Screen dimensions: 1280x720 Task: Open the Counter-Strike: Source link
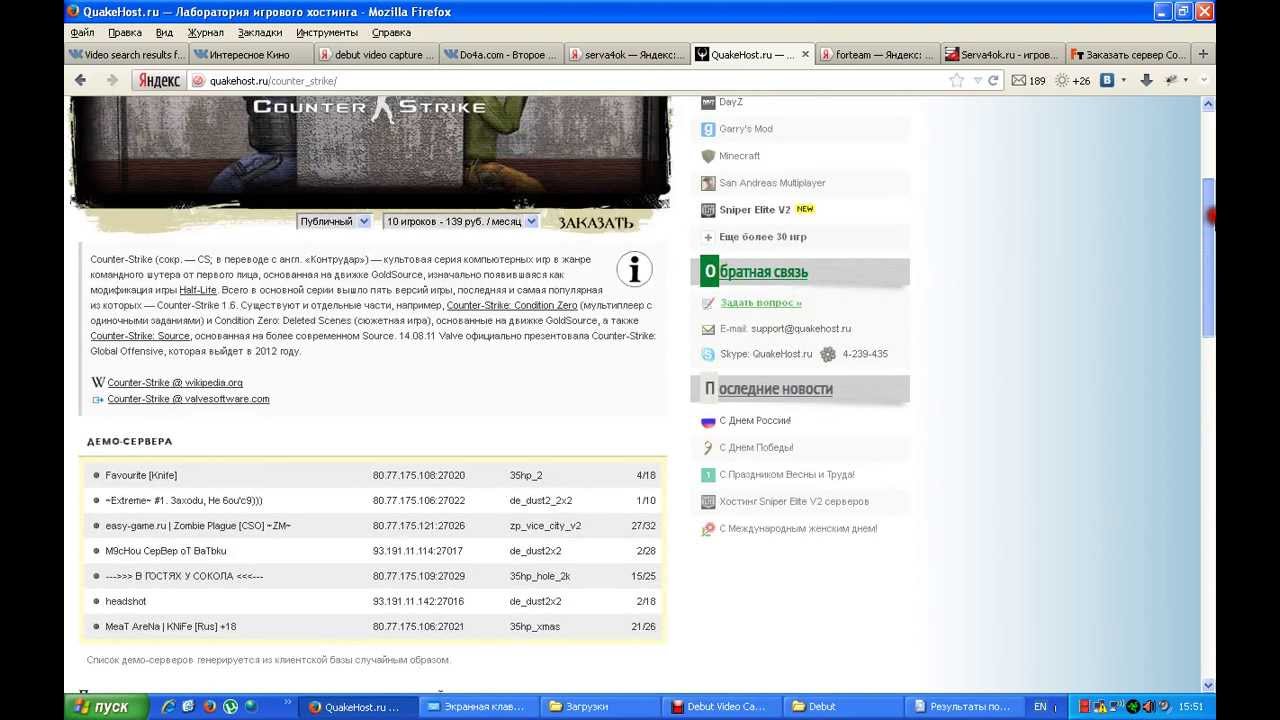(x=140, y=336)
